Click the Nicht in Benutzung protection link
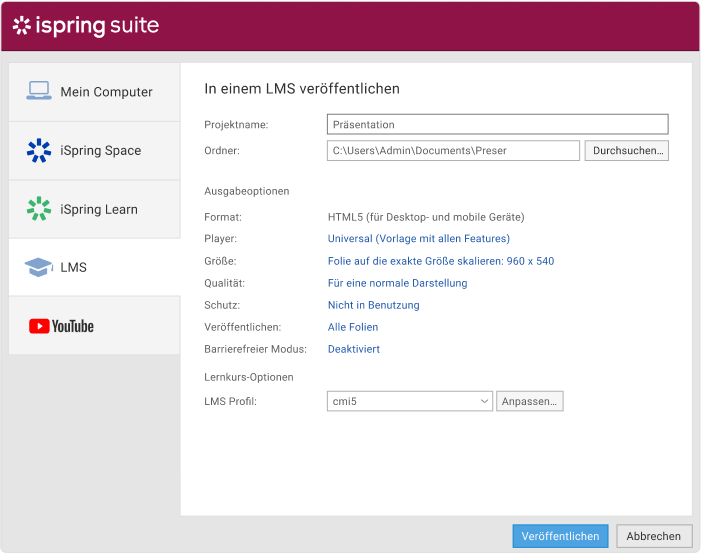Viewport: 701px width, 553px height. [374, 305]
